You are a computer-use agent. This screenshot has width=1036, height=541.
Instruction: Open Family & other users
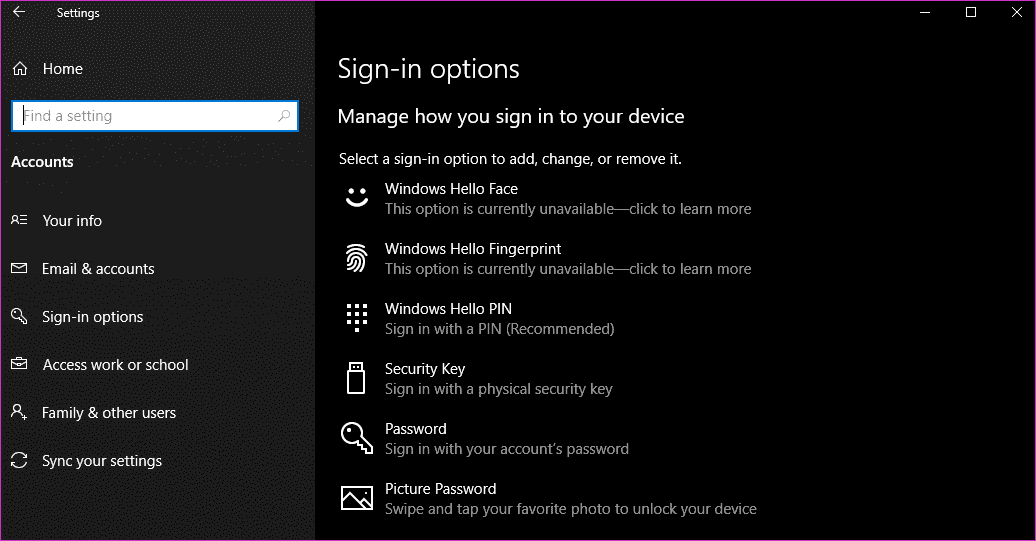click(109, 413)
